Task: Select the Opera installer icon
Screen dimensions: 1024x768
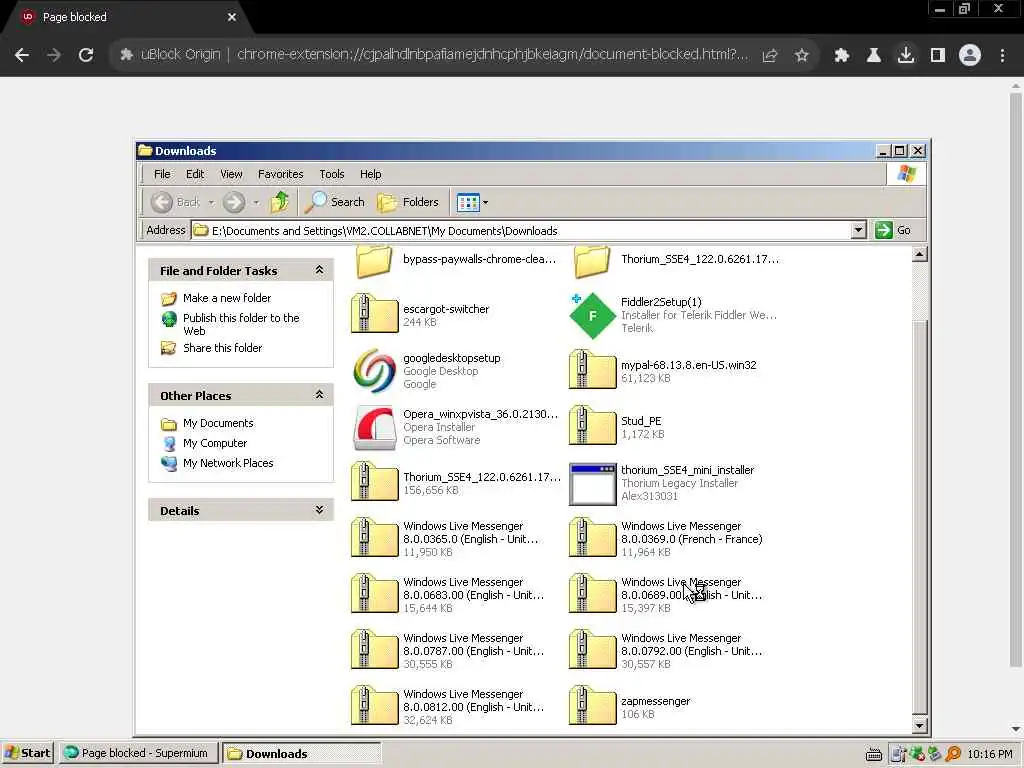Action: (374, 428)
